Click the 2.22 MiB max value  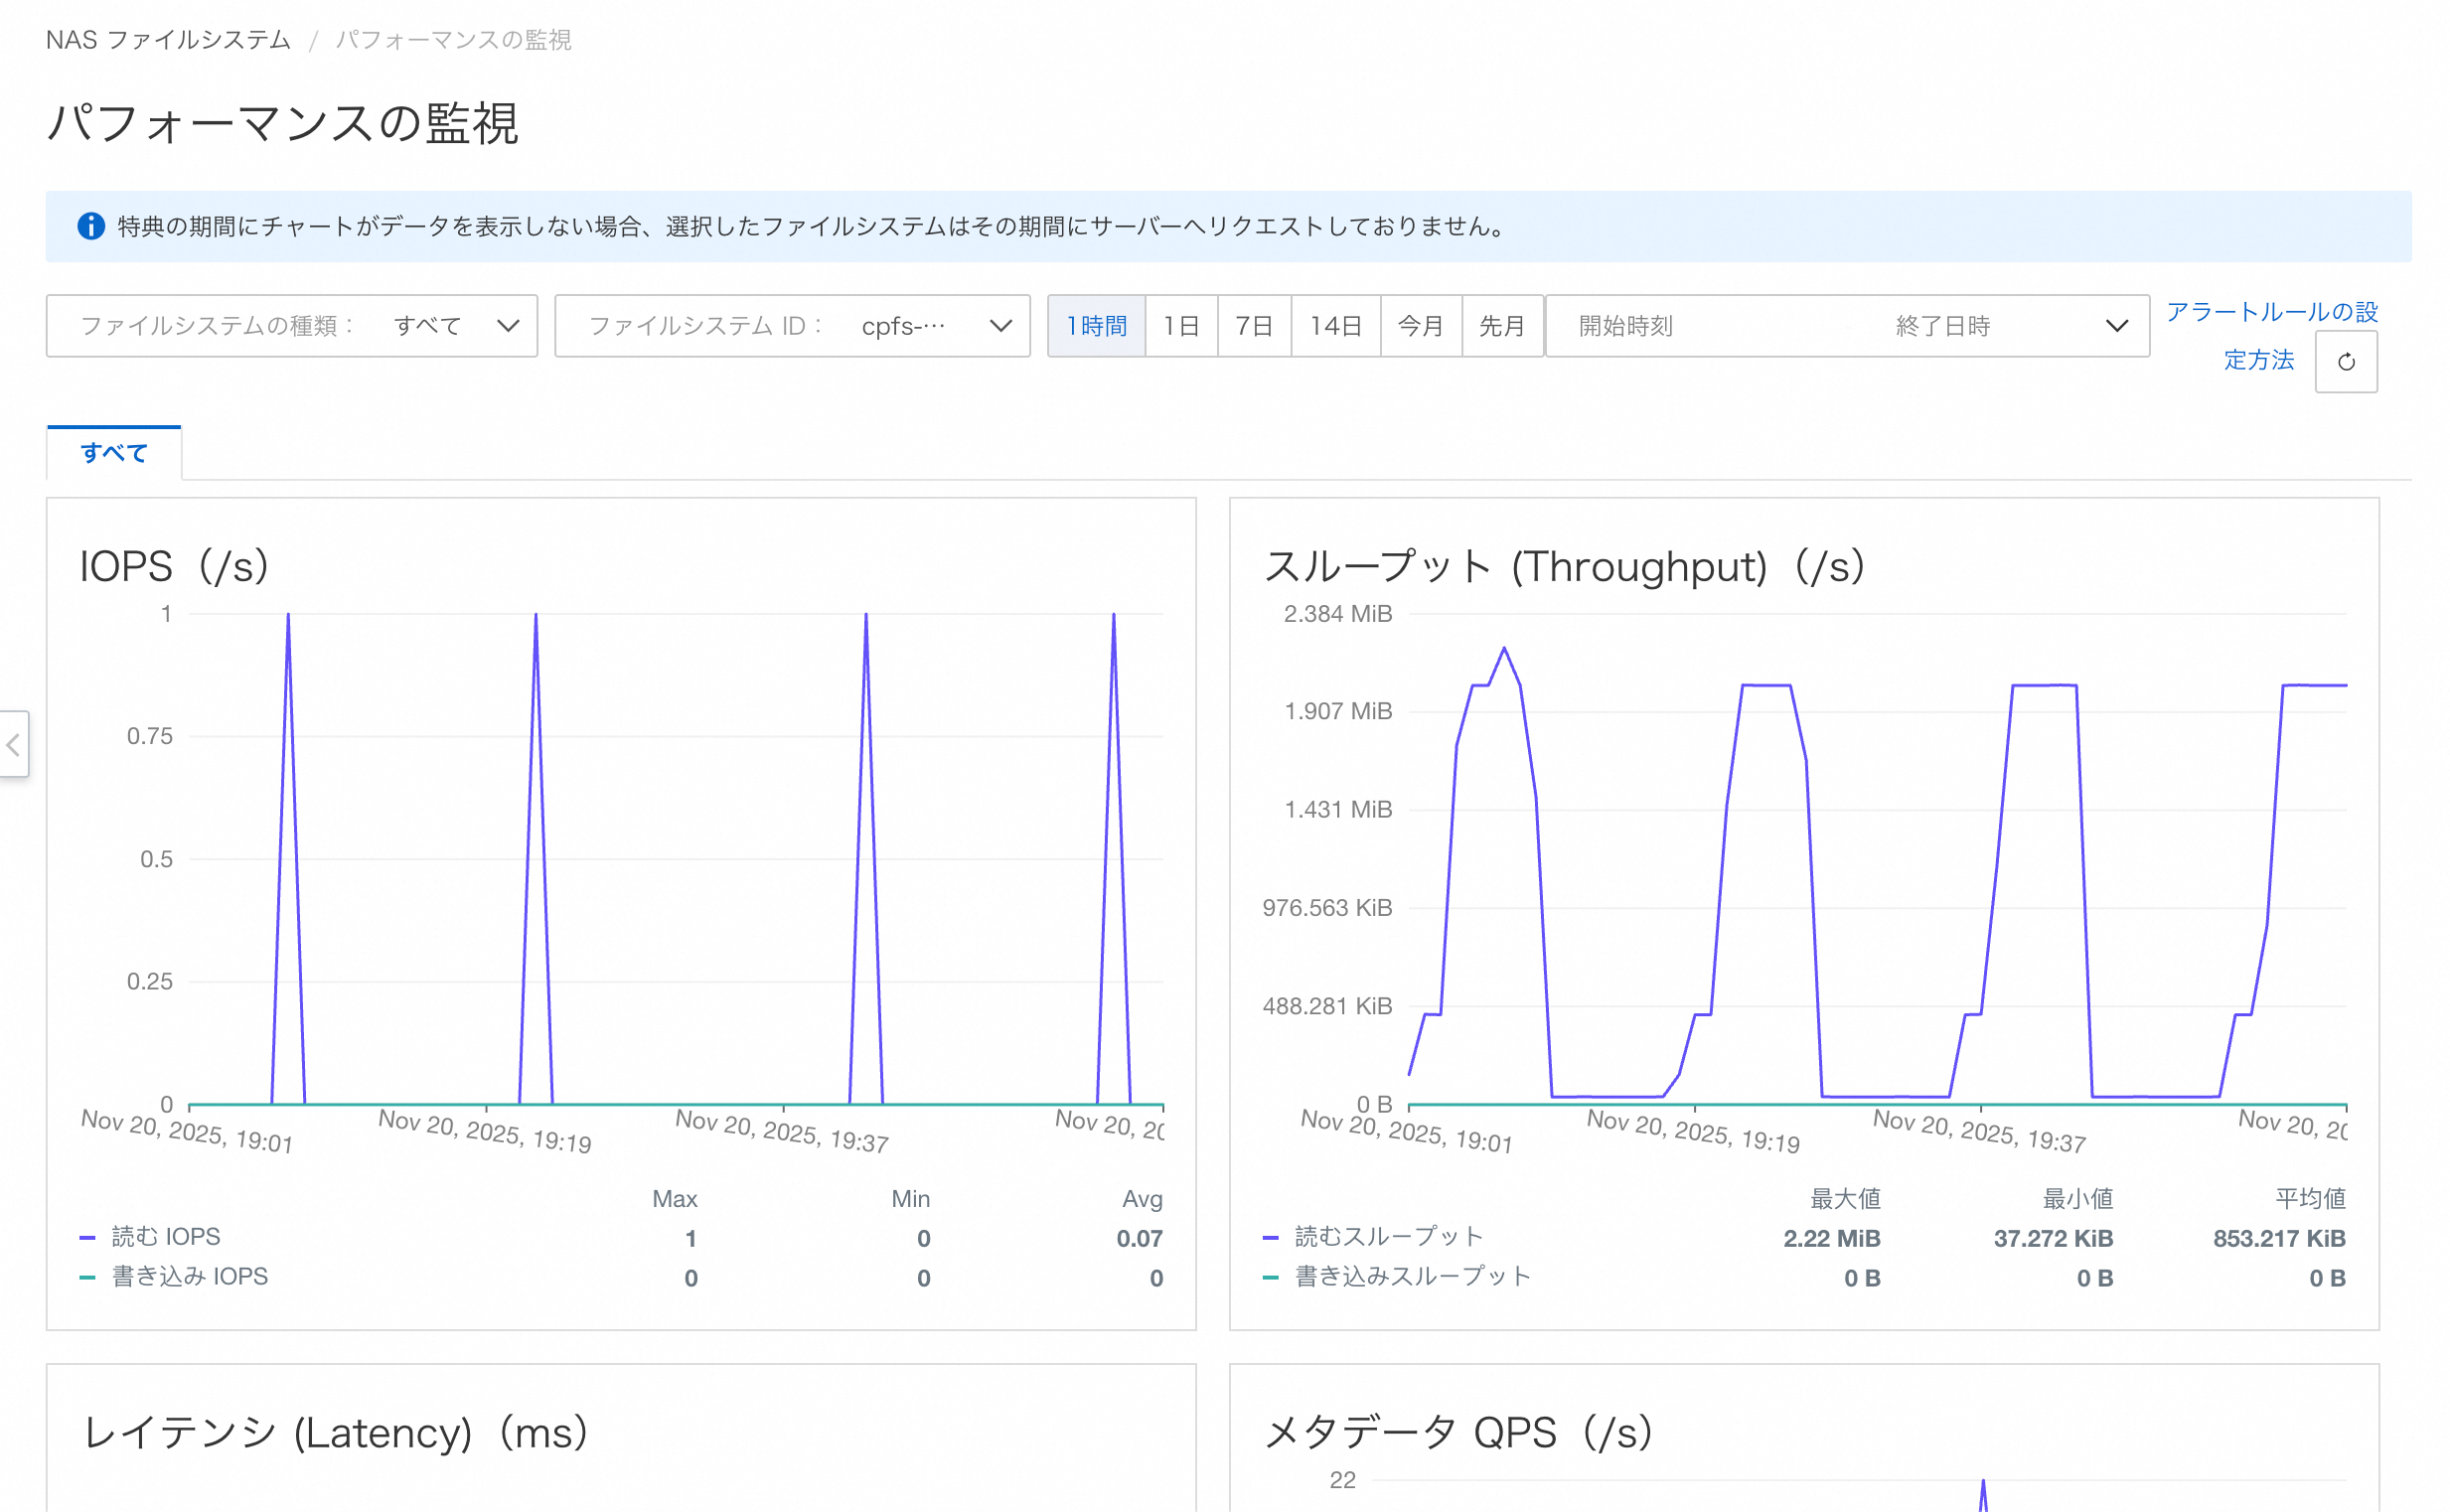coord(1831,1239)
